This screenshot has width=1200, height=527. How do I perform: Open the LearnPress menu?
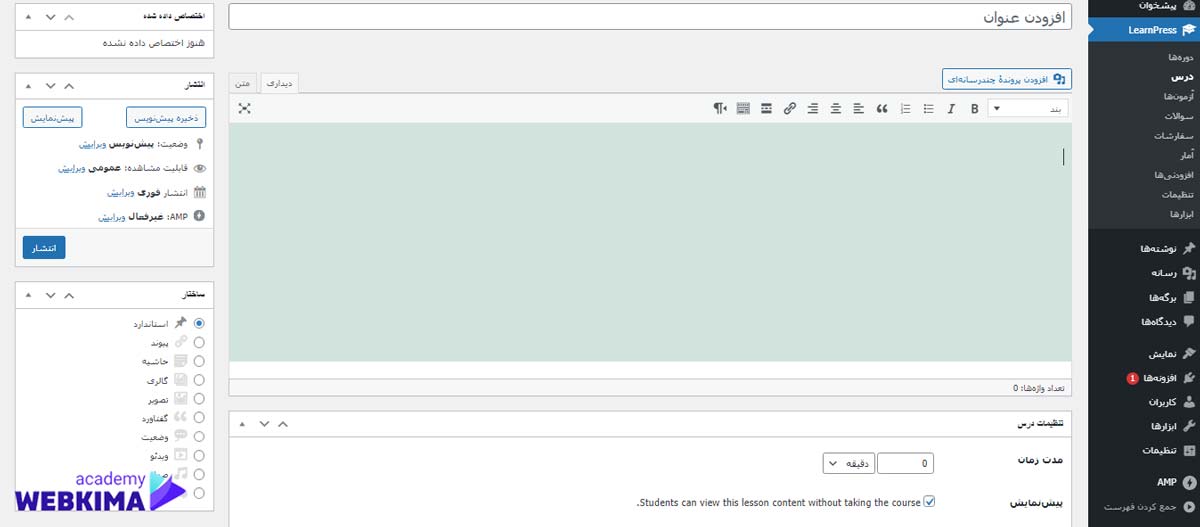pos(1144,30)
